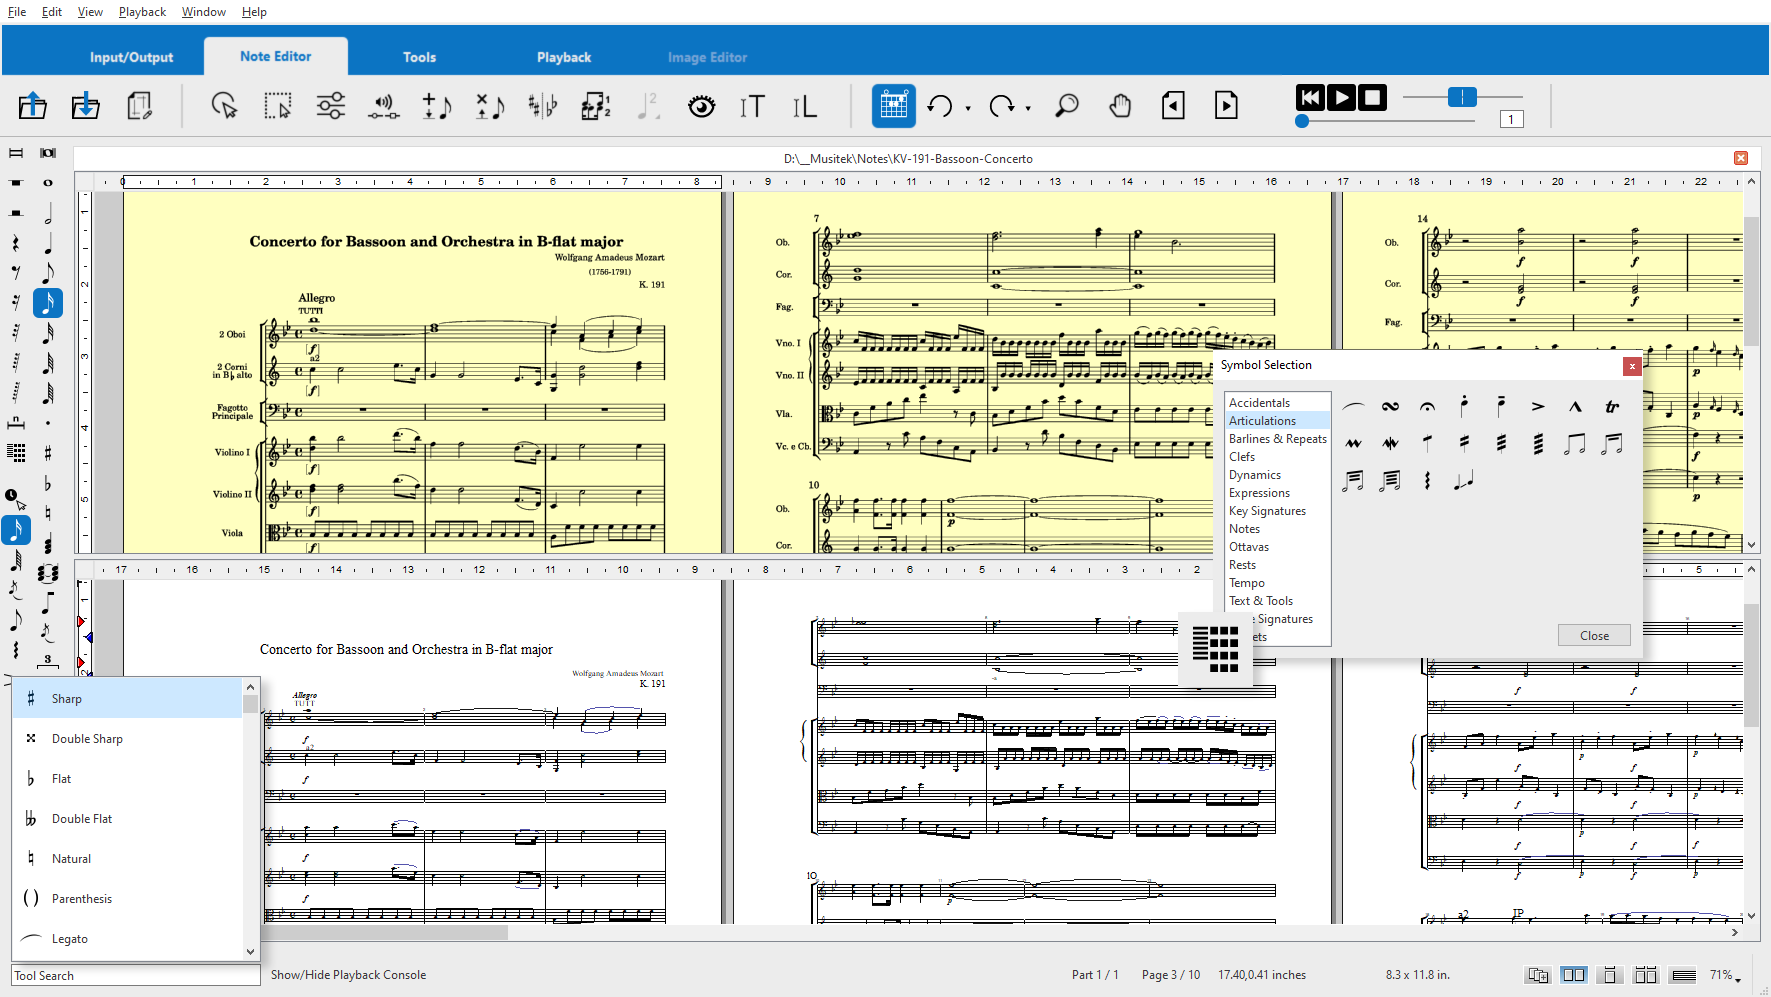Choose Clefs category in Symbol Selection

(x=1278, y=456)
